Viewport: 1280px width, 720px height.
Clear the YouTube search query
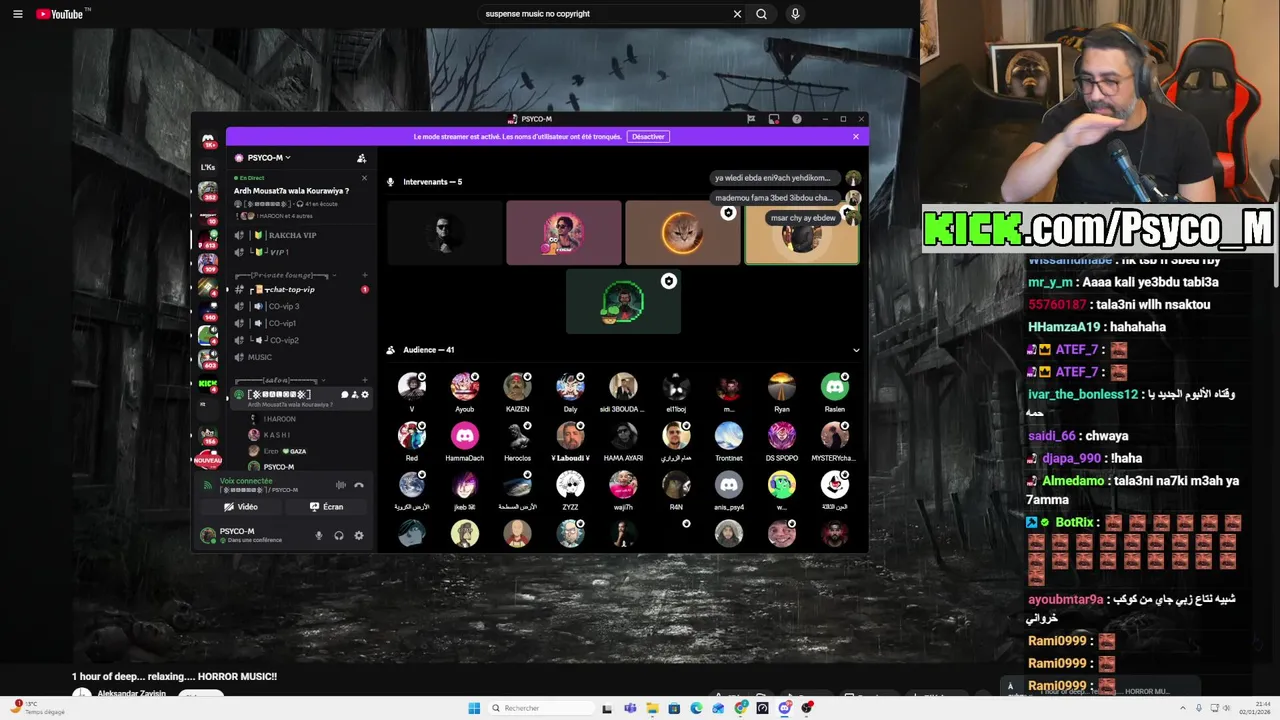[x=737, y=14]
